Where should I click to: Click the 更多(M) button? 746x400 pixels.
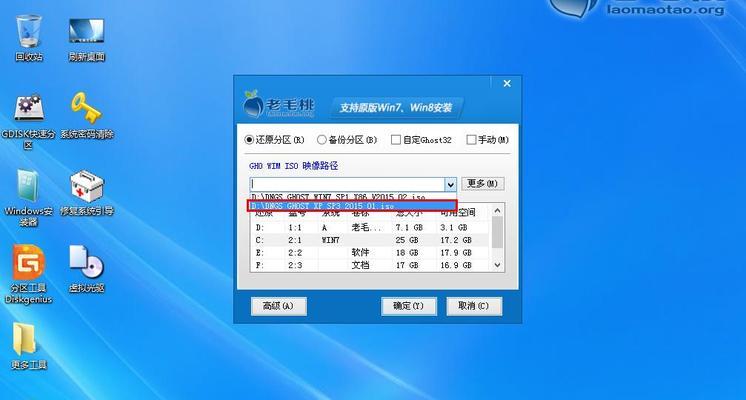482,184
